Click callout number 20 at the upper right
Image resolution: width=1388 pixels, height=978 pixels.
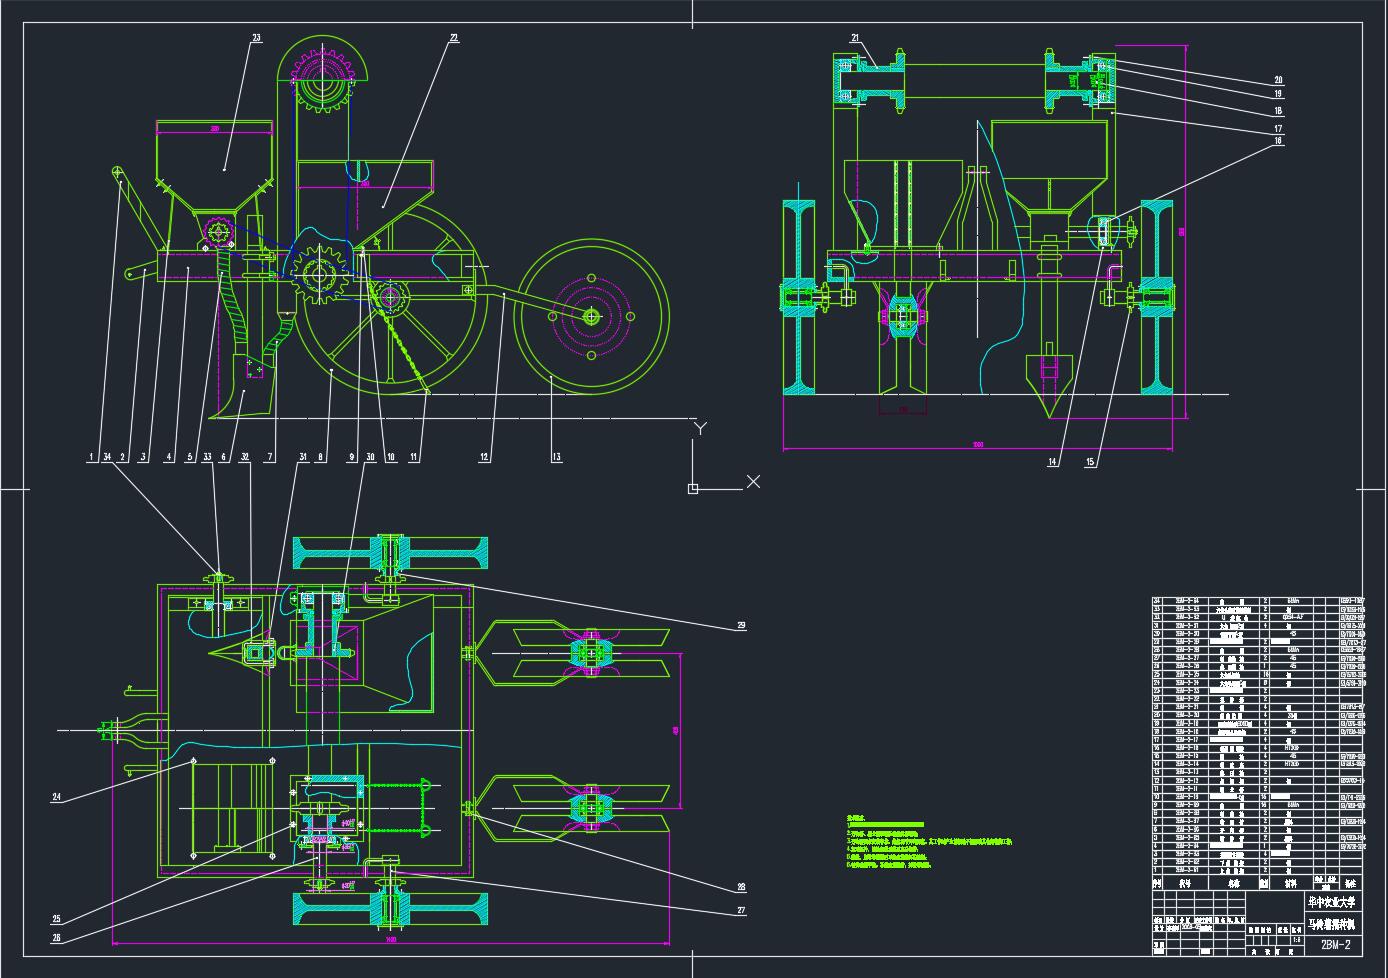click(x=1278, y=80)
